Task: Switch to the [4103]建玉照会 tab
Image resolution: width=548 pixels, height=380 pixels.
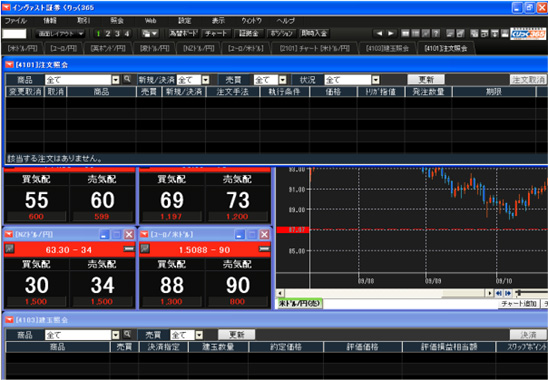Action: click(x=387, y=48)
